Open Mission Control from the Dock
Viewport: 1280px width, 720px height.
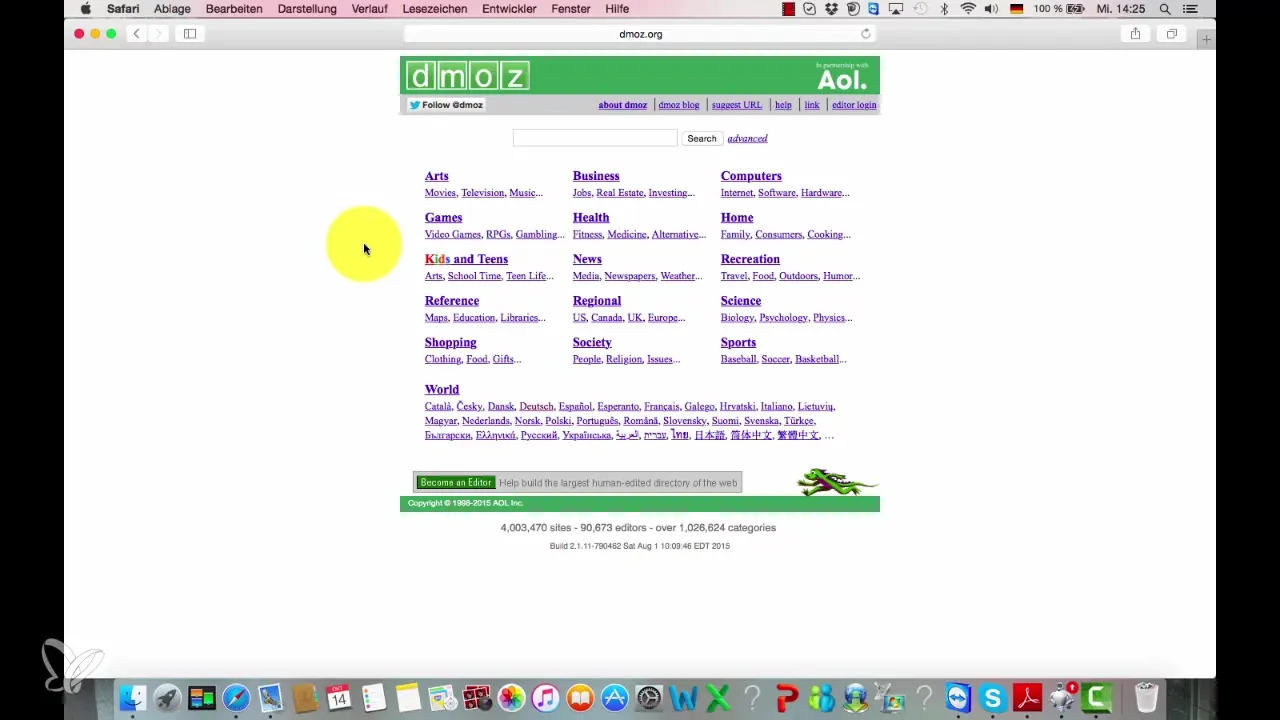pos(201,697)
